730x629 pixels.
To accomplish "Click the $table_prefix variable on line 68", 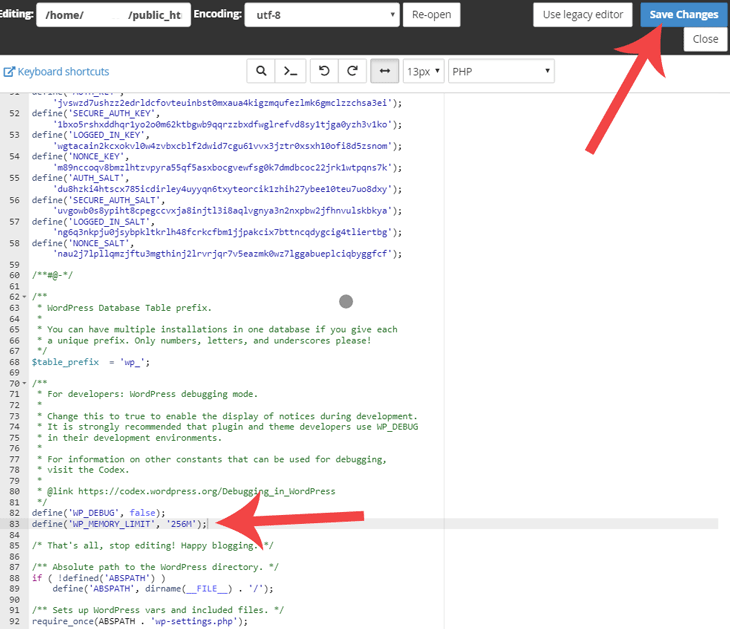I will point(65,362).
